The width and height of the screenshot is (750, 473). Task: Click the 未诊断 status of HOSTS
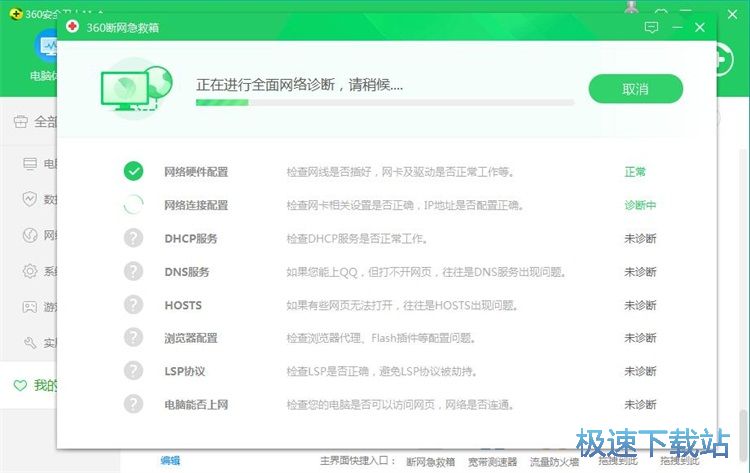(640, 305)
